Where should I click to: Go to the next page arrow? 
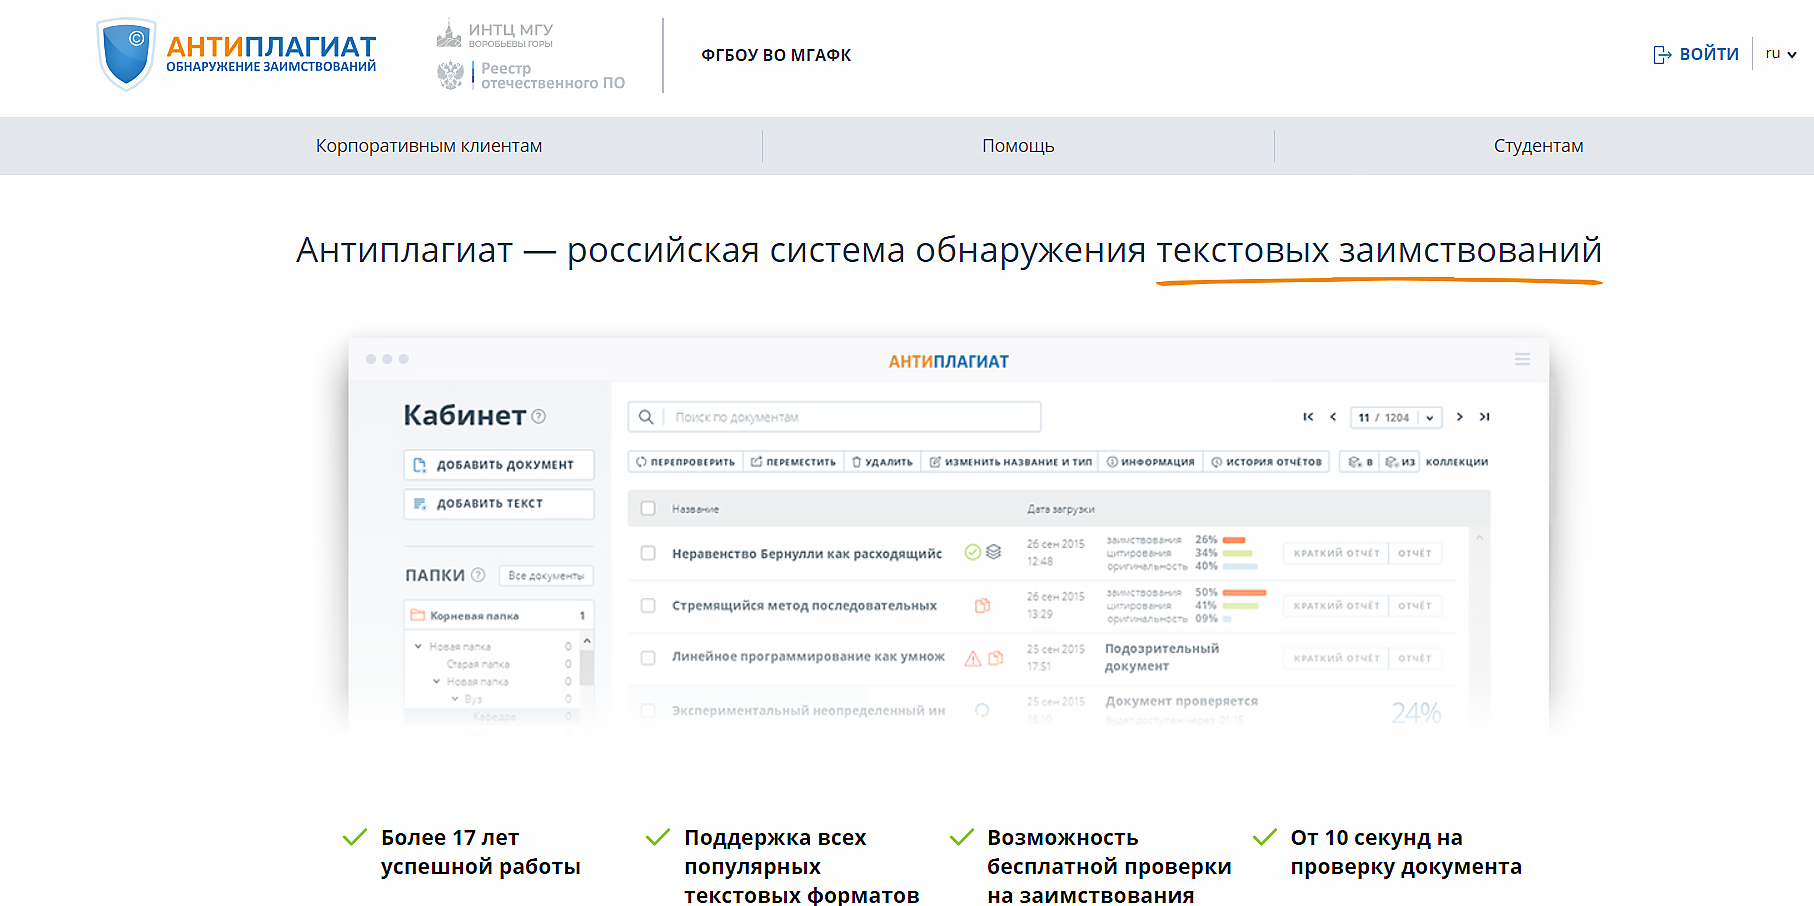click(1460, 417)
